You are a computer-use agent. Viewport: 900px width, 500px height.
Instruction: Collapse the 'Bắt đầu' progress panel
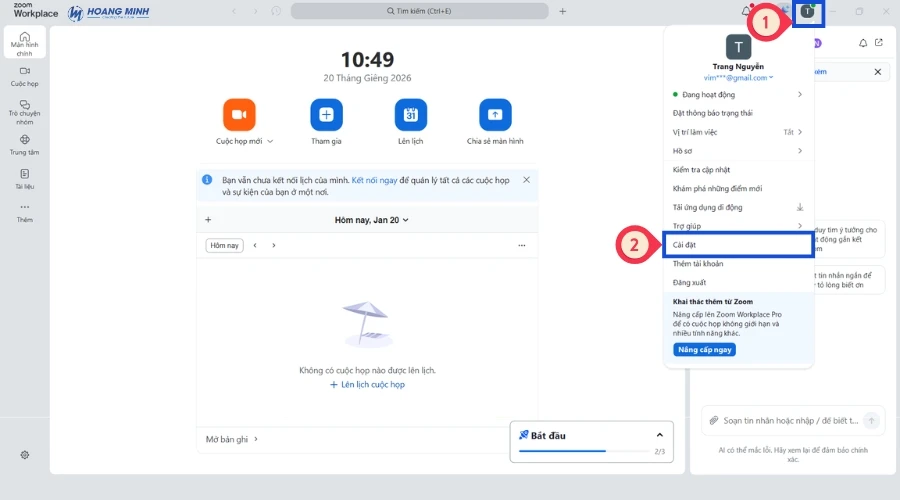(659, 435)
